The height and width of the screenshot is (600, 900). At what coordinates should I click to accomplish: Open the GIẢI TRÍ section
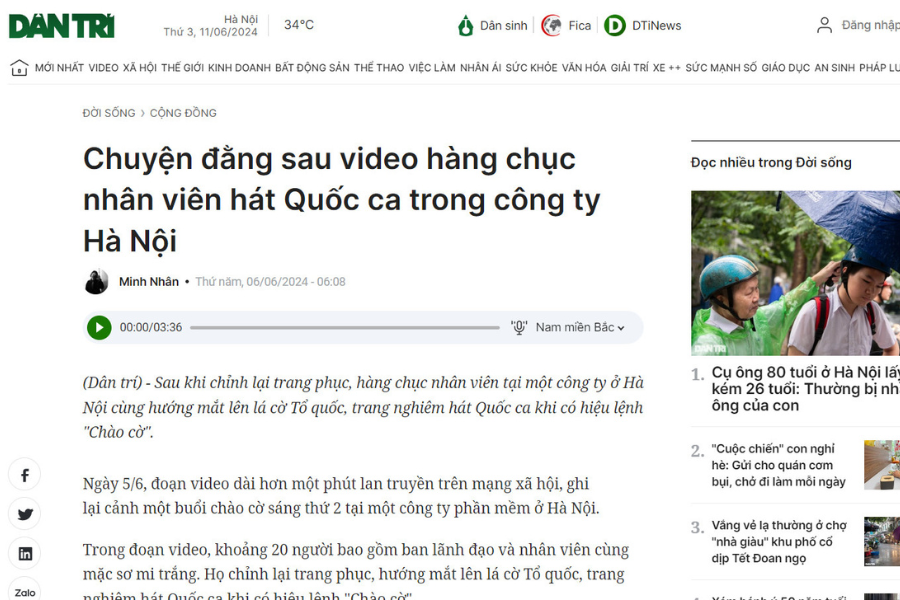coord(630,68)
